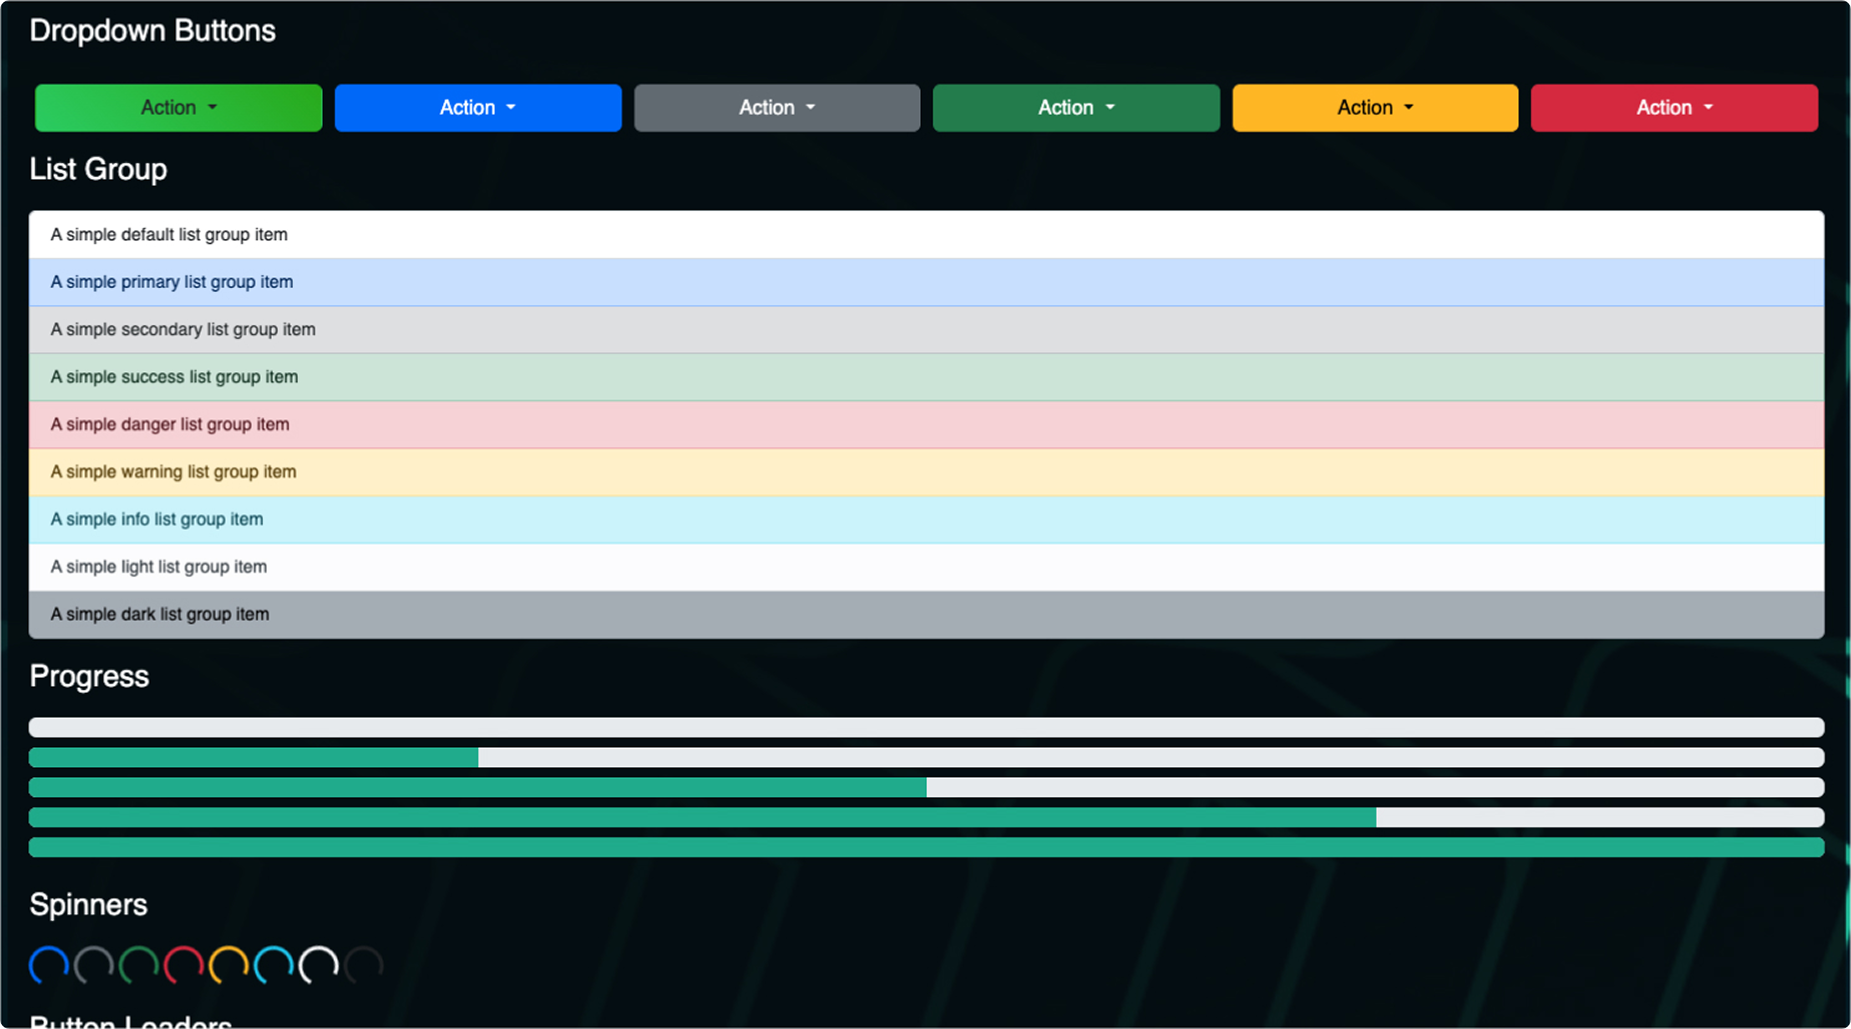
Task: Click the completely filled progress bar
Action: (x=926, y=848)
